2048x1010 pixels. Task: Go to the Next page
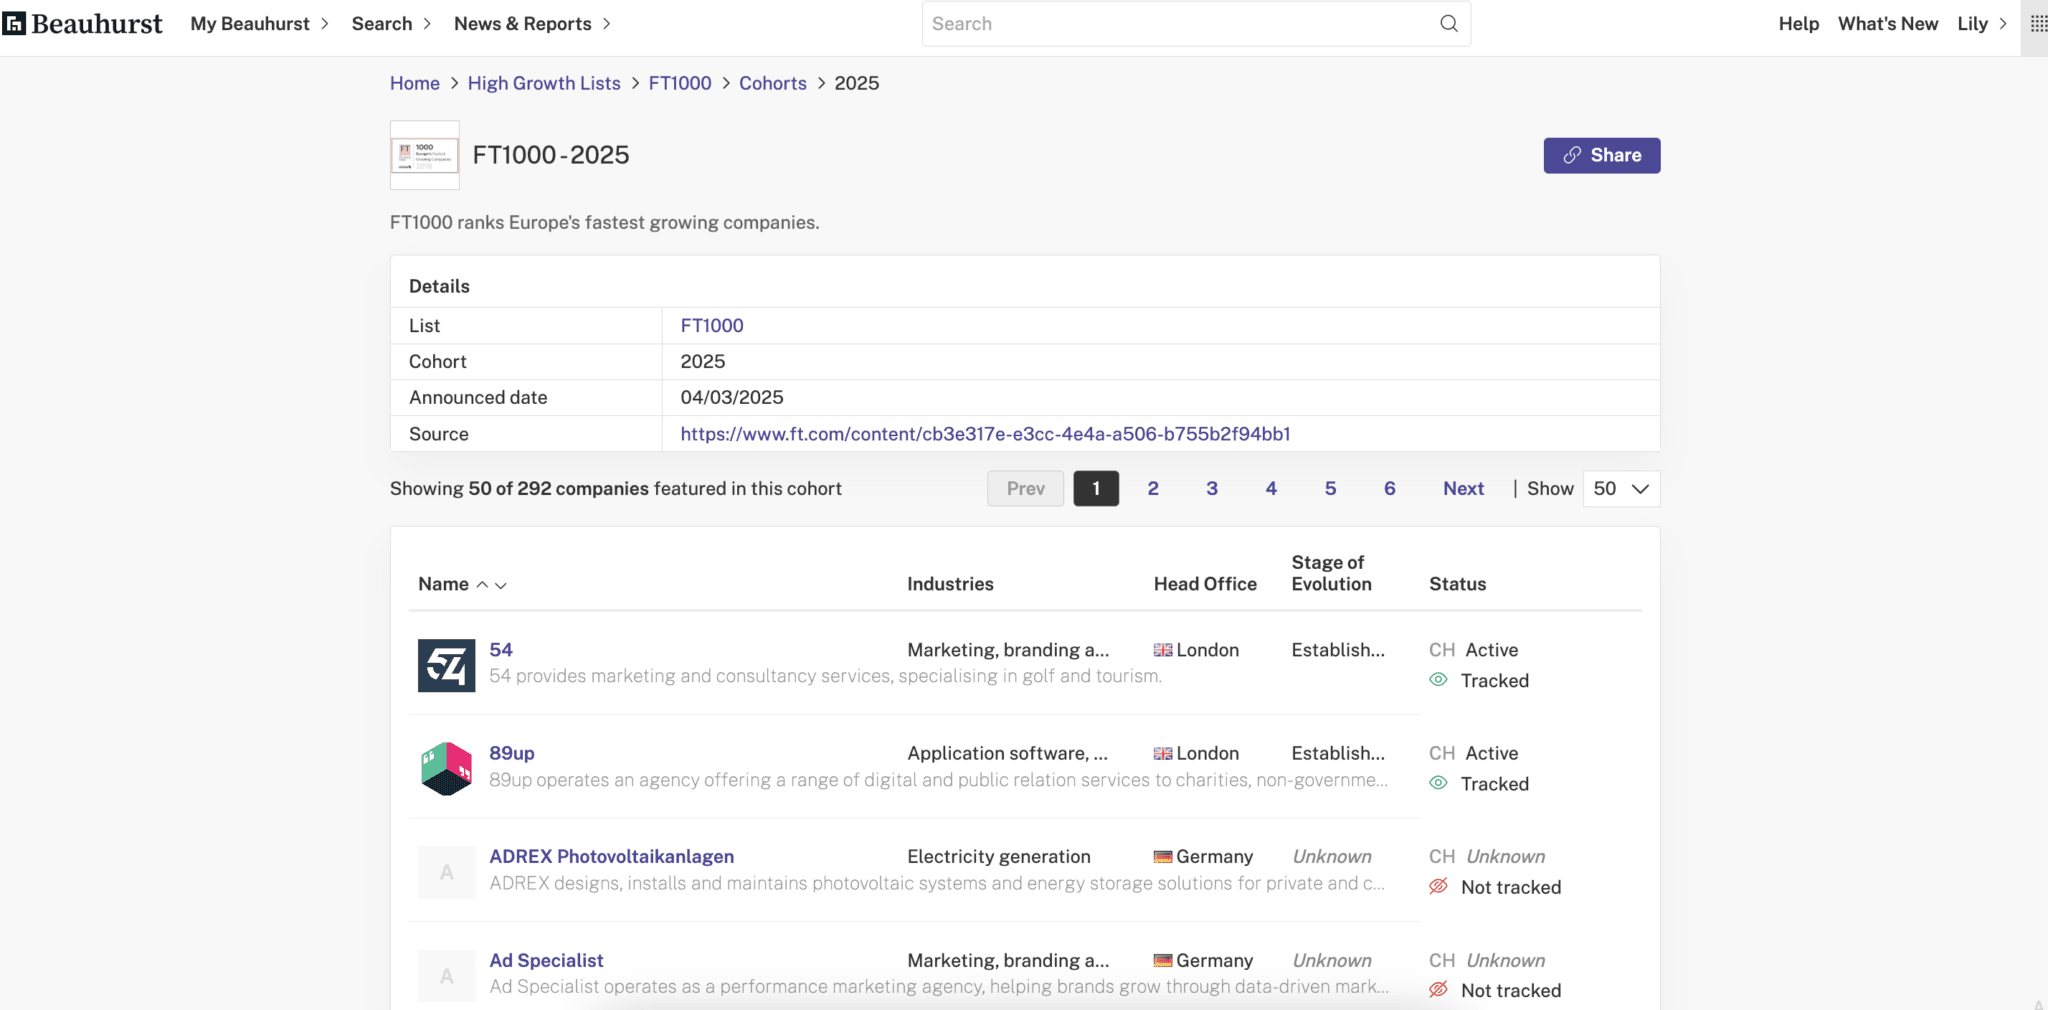[1463, 488]
